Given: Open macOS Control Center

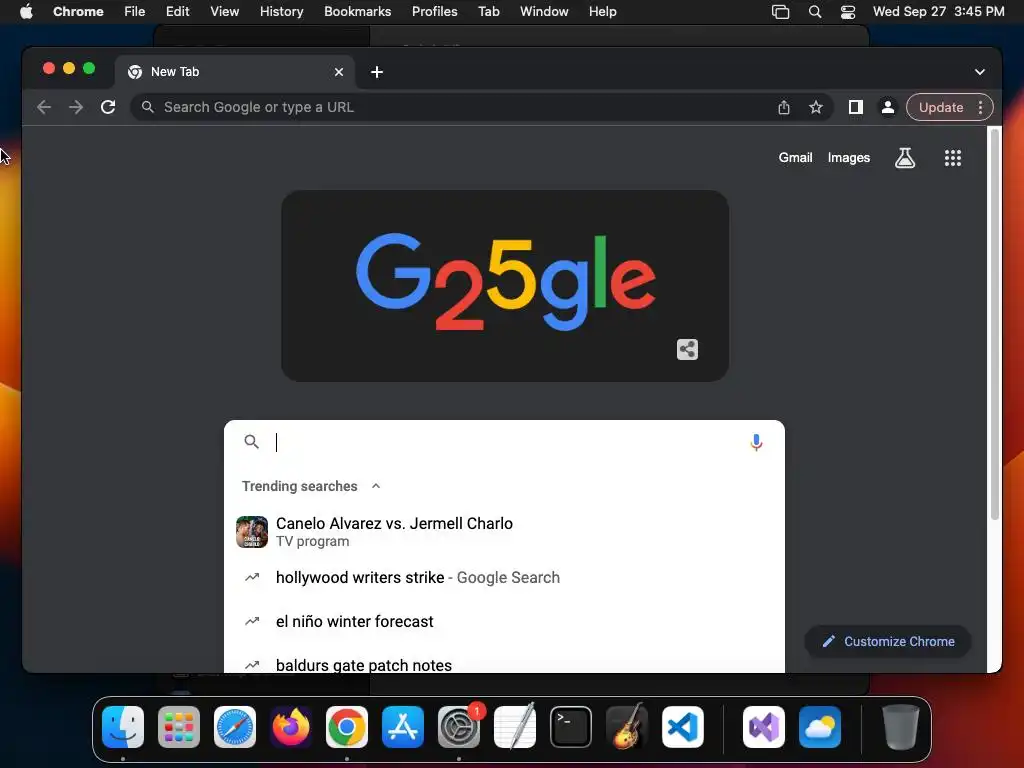Looking at the screenshot, I should pyautogui.click(x=848, y=12).
